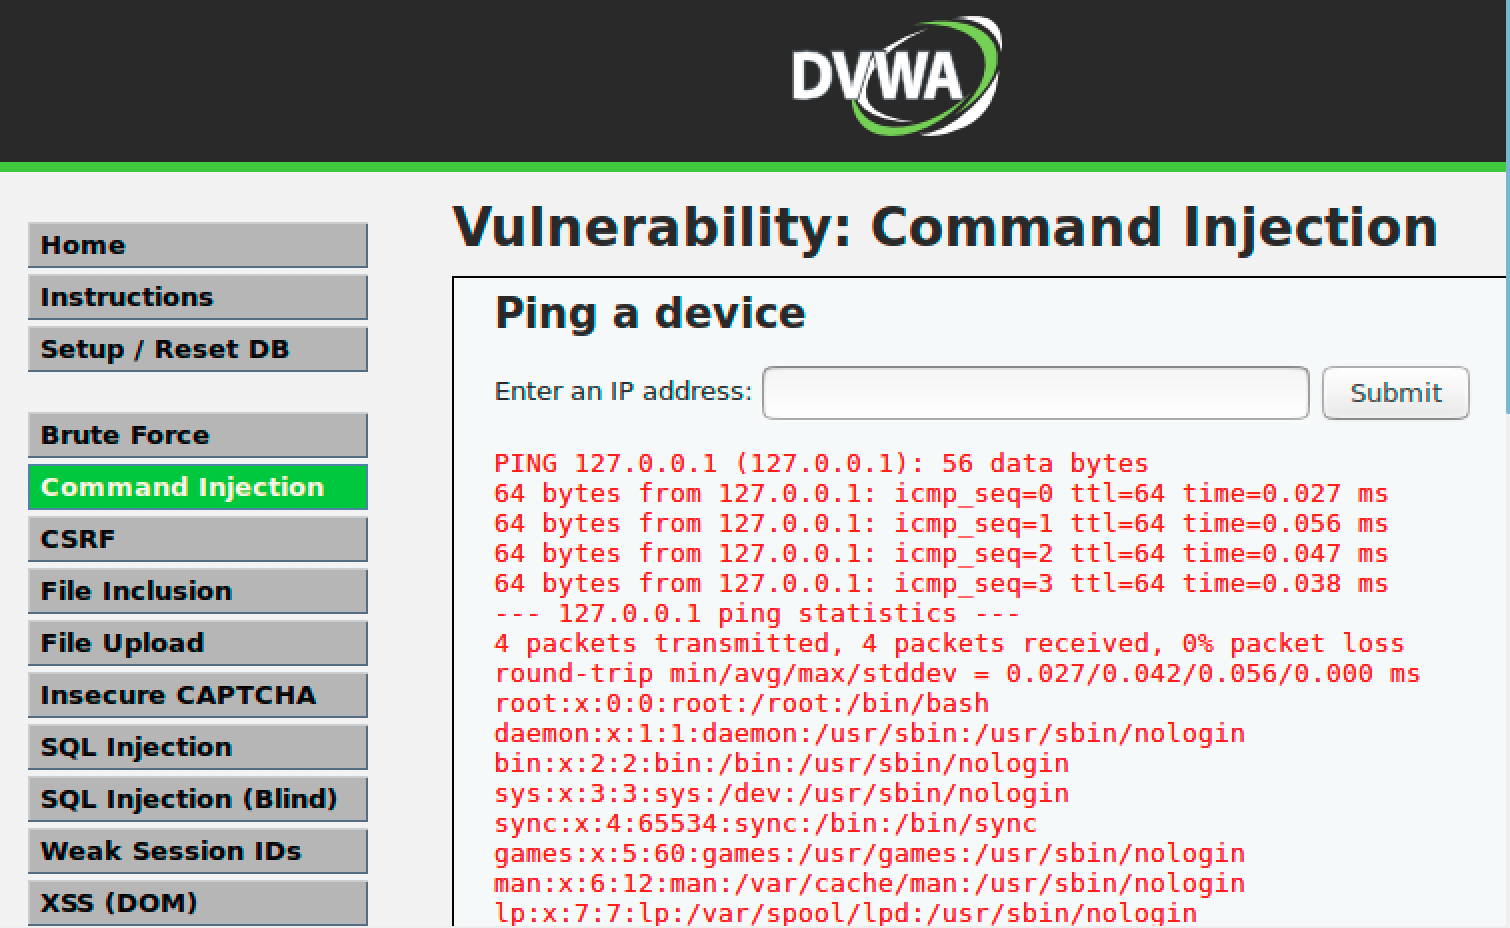Click the Ping a device heading
Image resolution: width=1510 pixels, height=928 pixels.
tap(650, 313)
